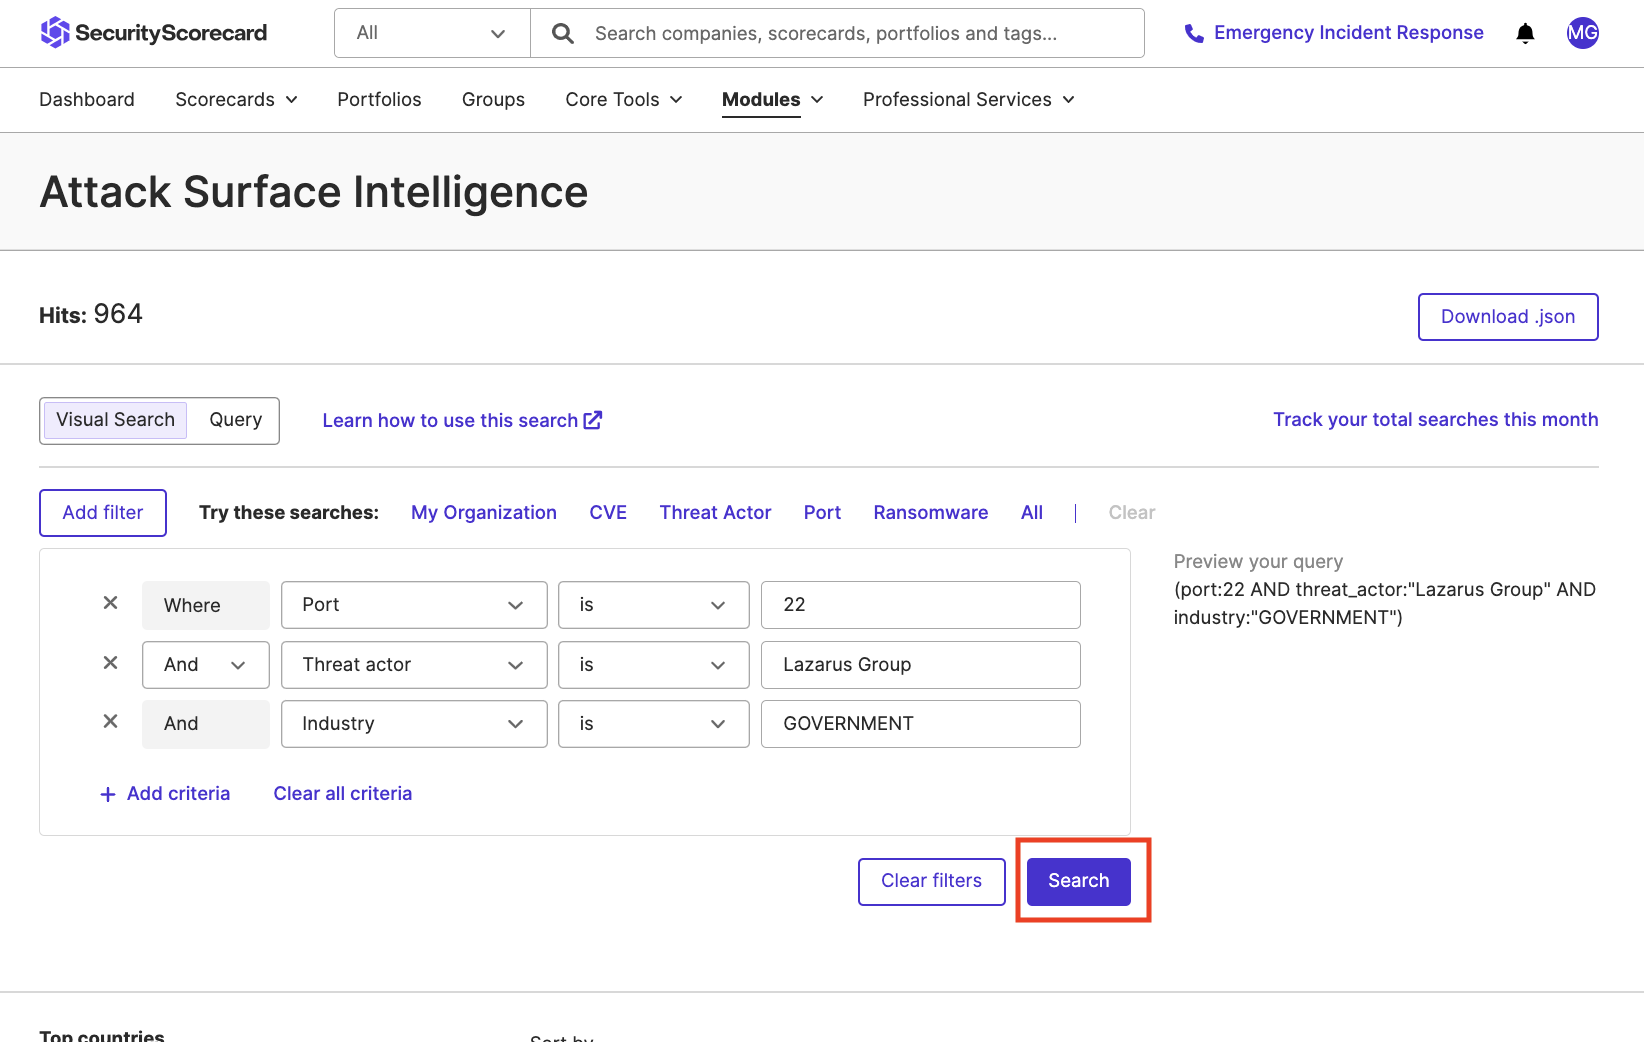Expand the Core Tools menu
The width and height of the screenshot is (1644, 1042).
tap(624, 99)
